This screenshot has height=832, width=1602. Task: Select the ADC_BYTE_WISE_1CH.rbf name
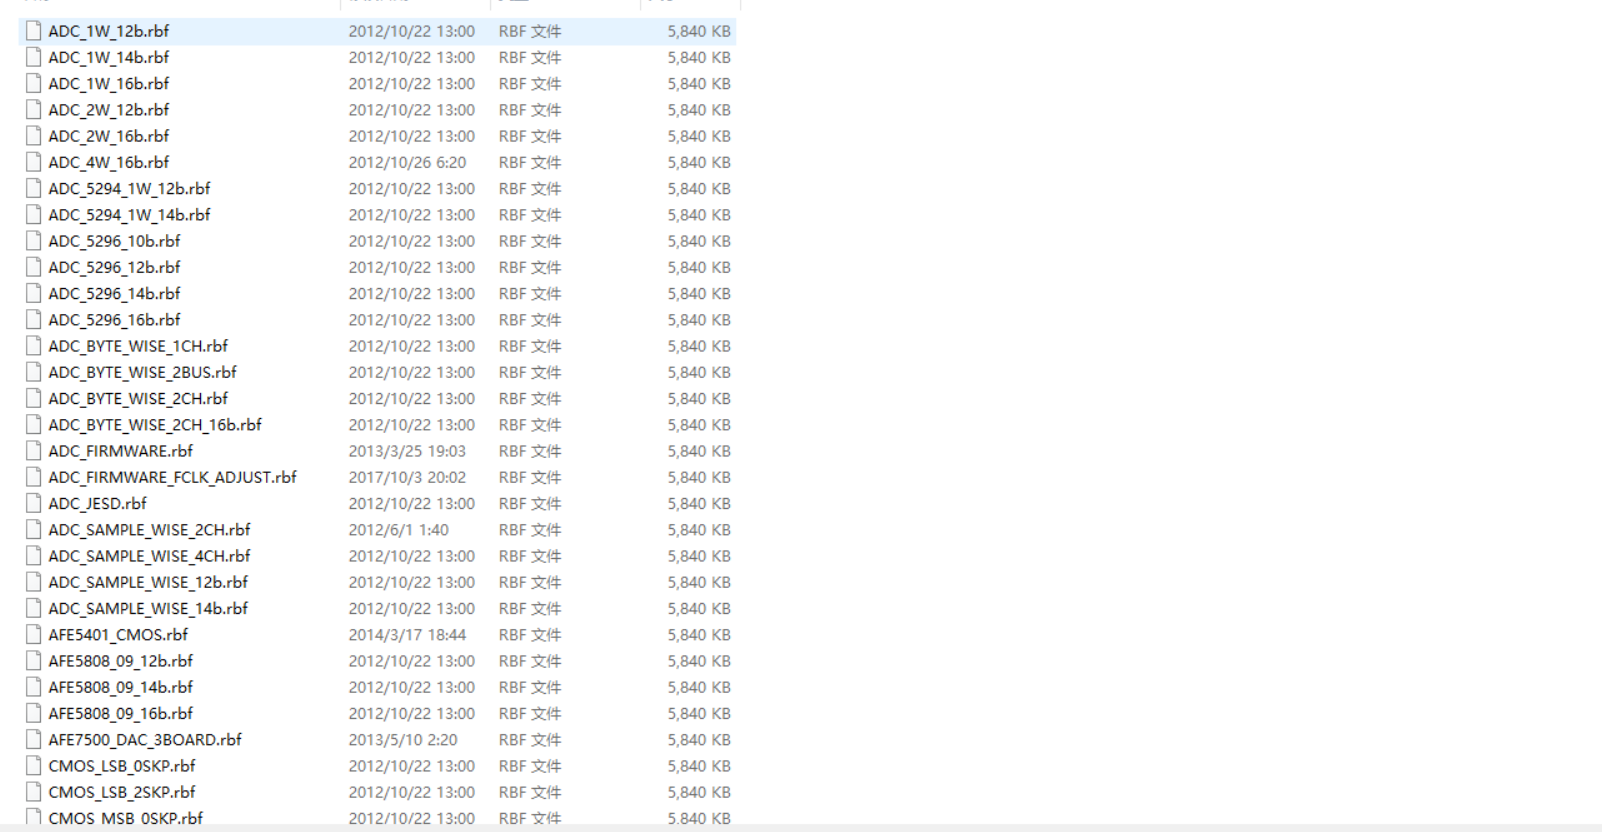pos(138,346)
